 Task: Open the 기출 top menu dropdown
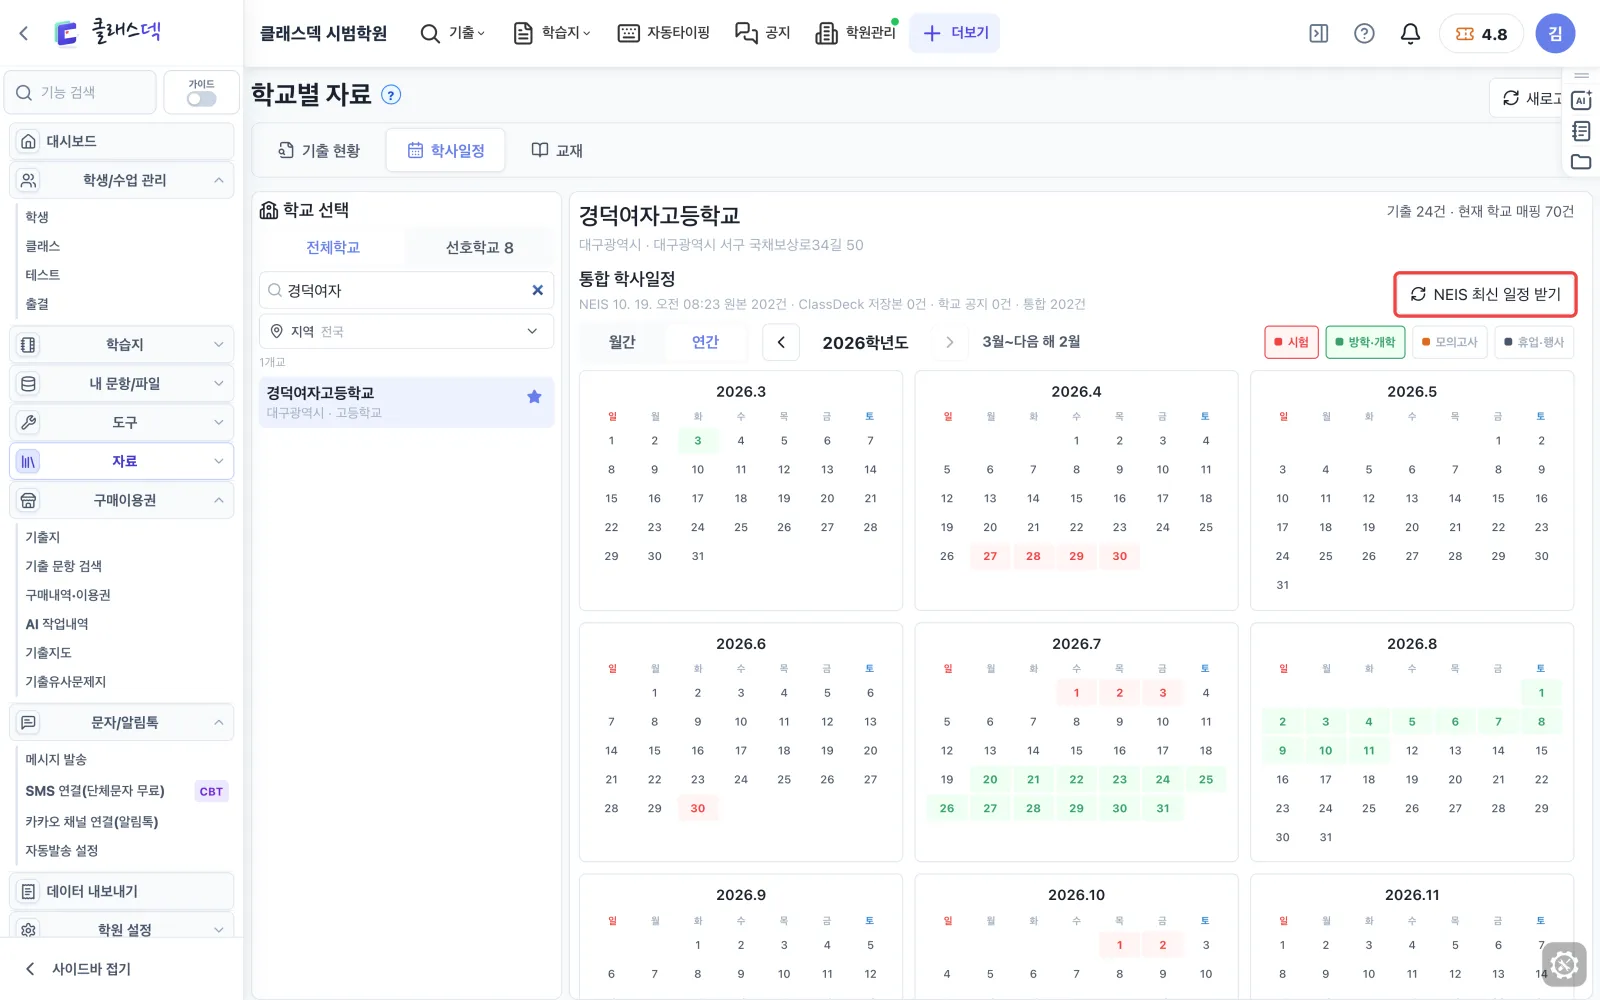[452, 33]
